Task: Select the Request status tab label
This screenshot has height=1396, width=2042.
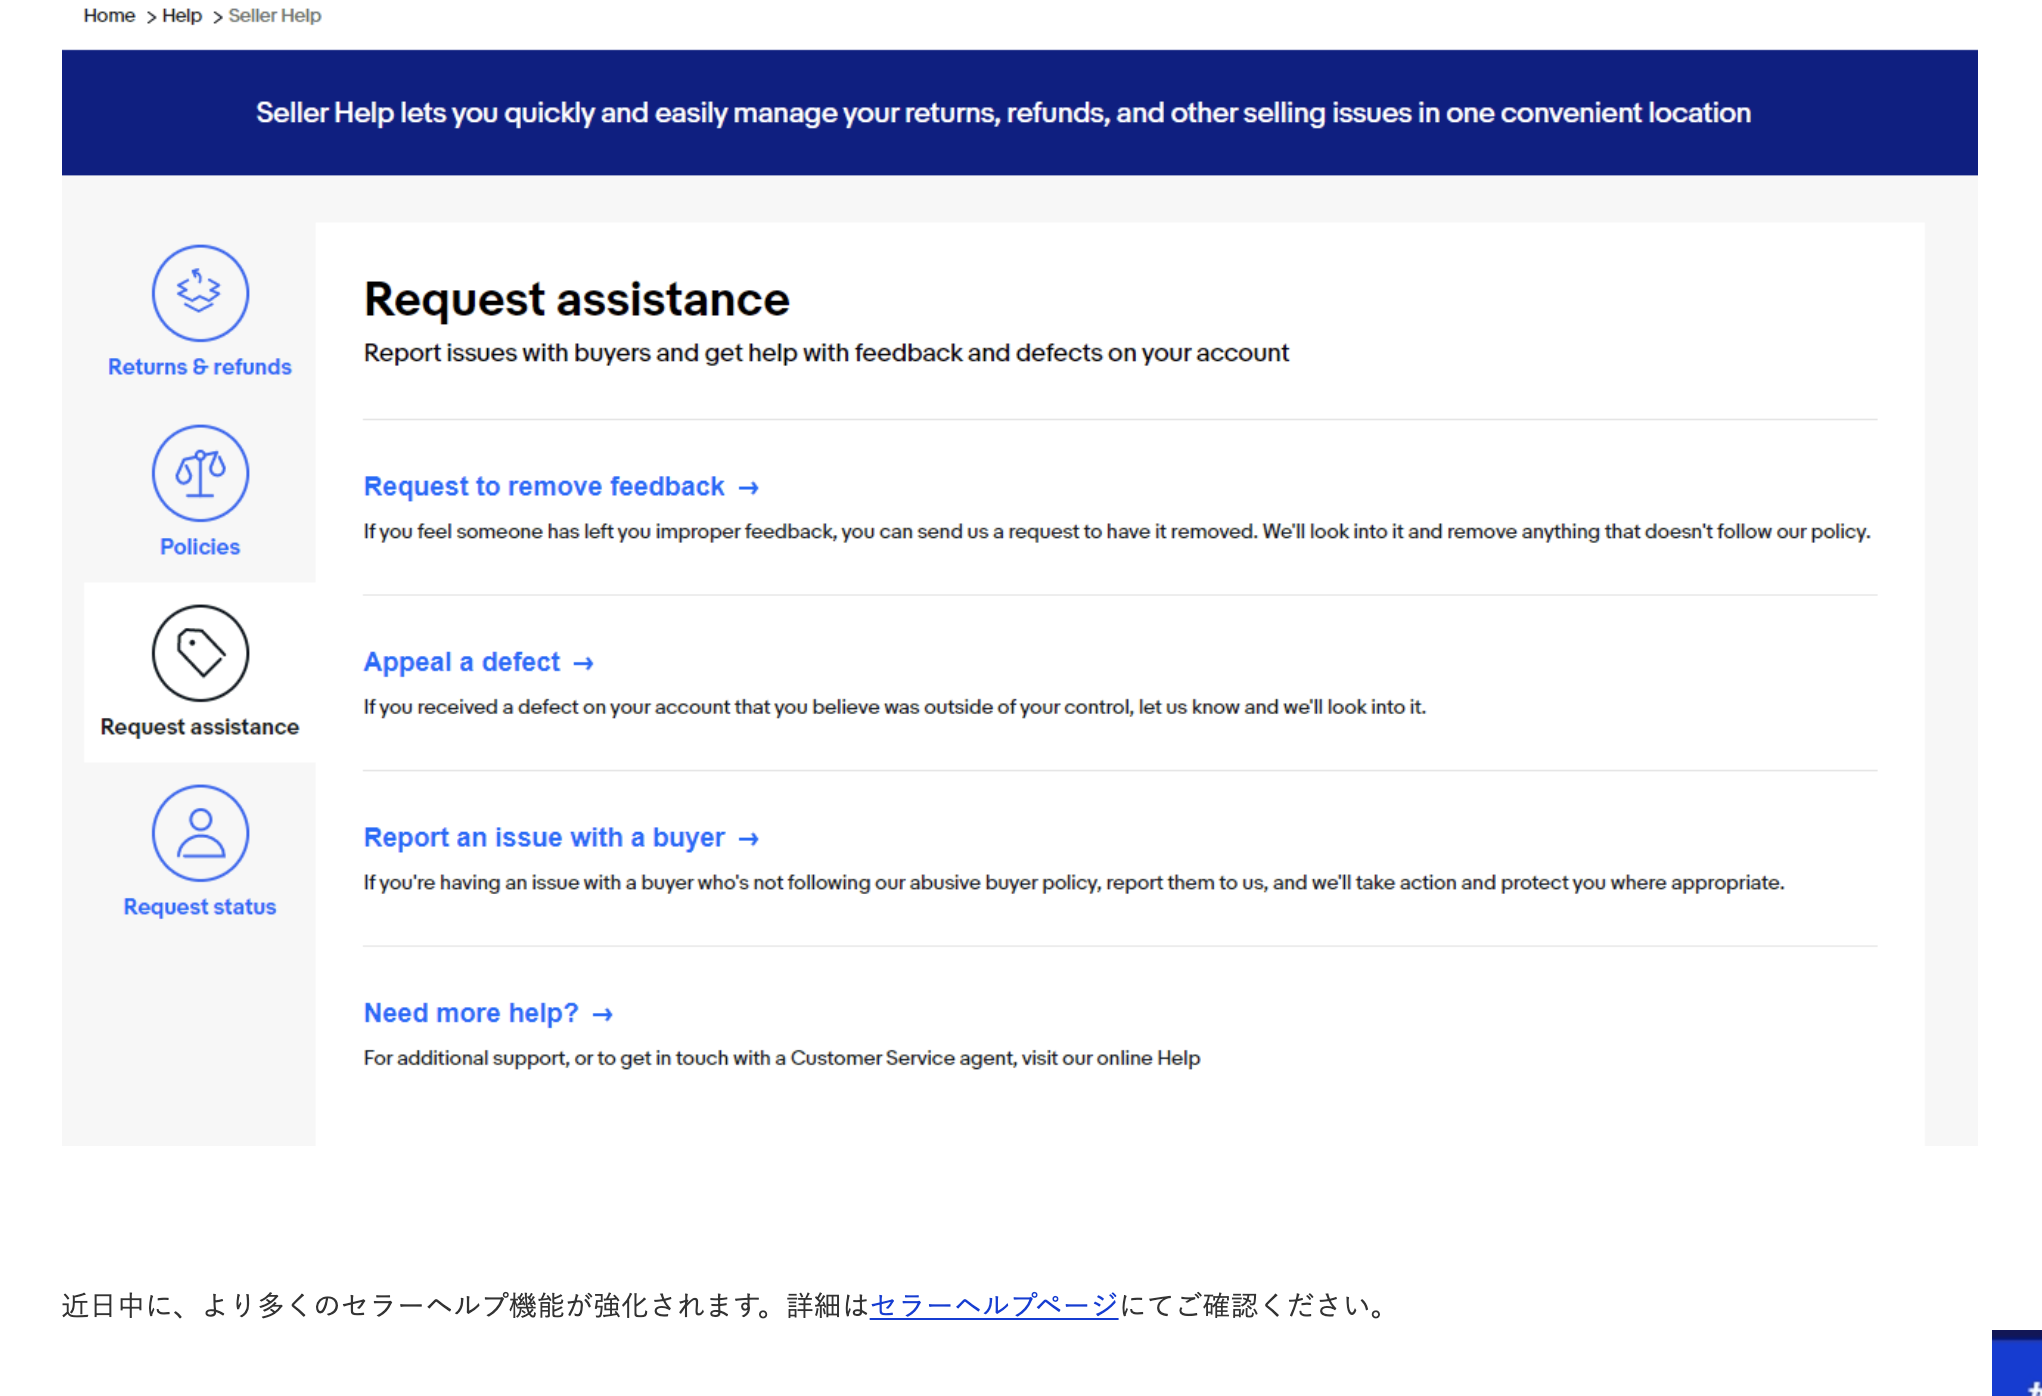Action: click(x=200, y=907)
